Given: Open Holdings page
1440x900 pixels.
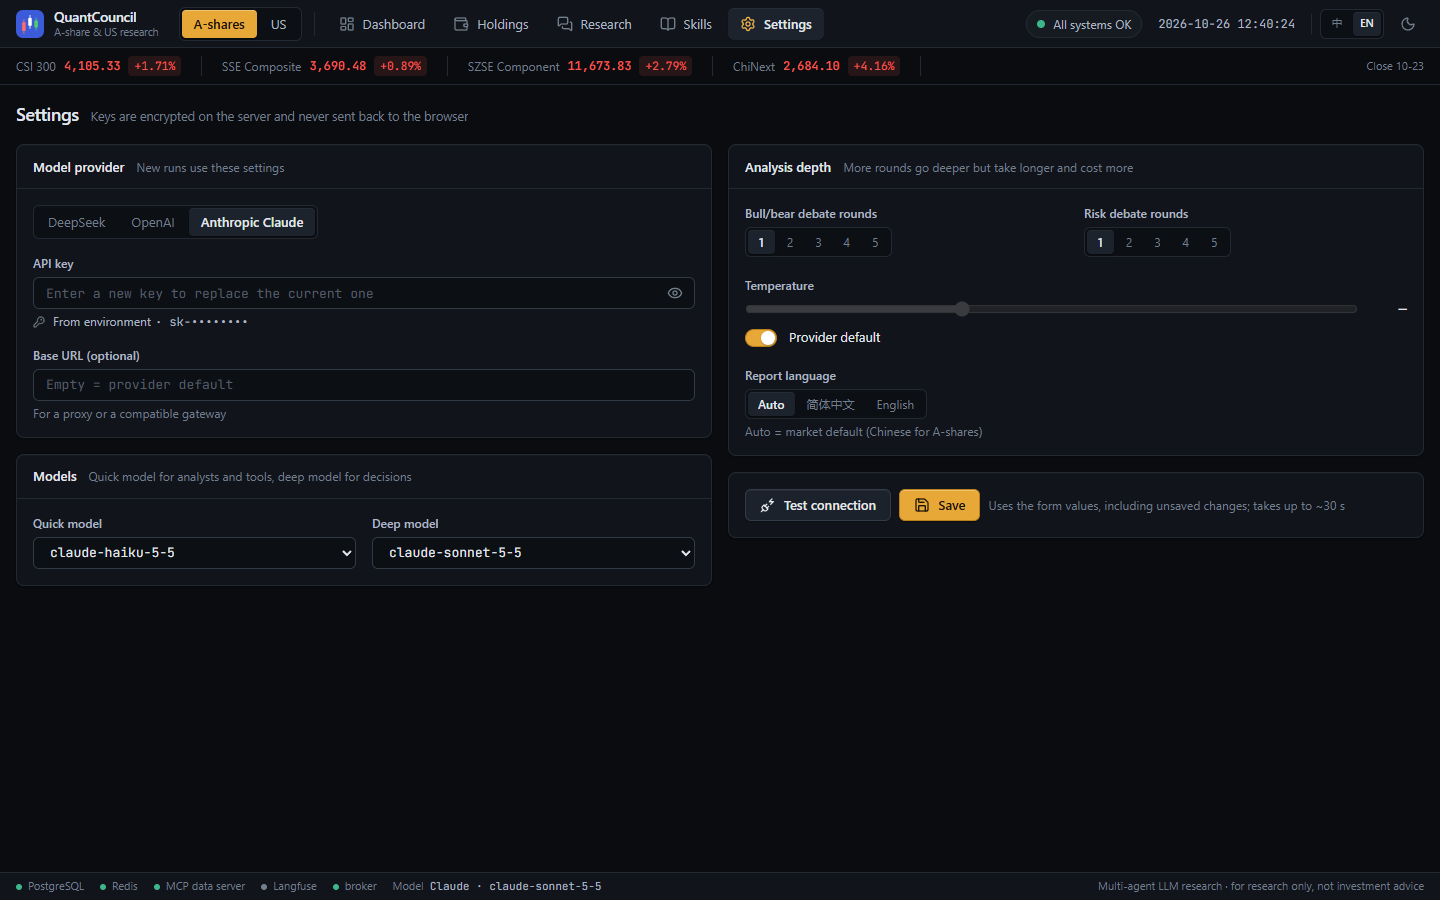Looking at the screenshot, I should pyautogui.click(x=491, y=24).
